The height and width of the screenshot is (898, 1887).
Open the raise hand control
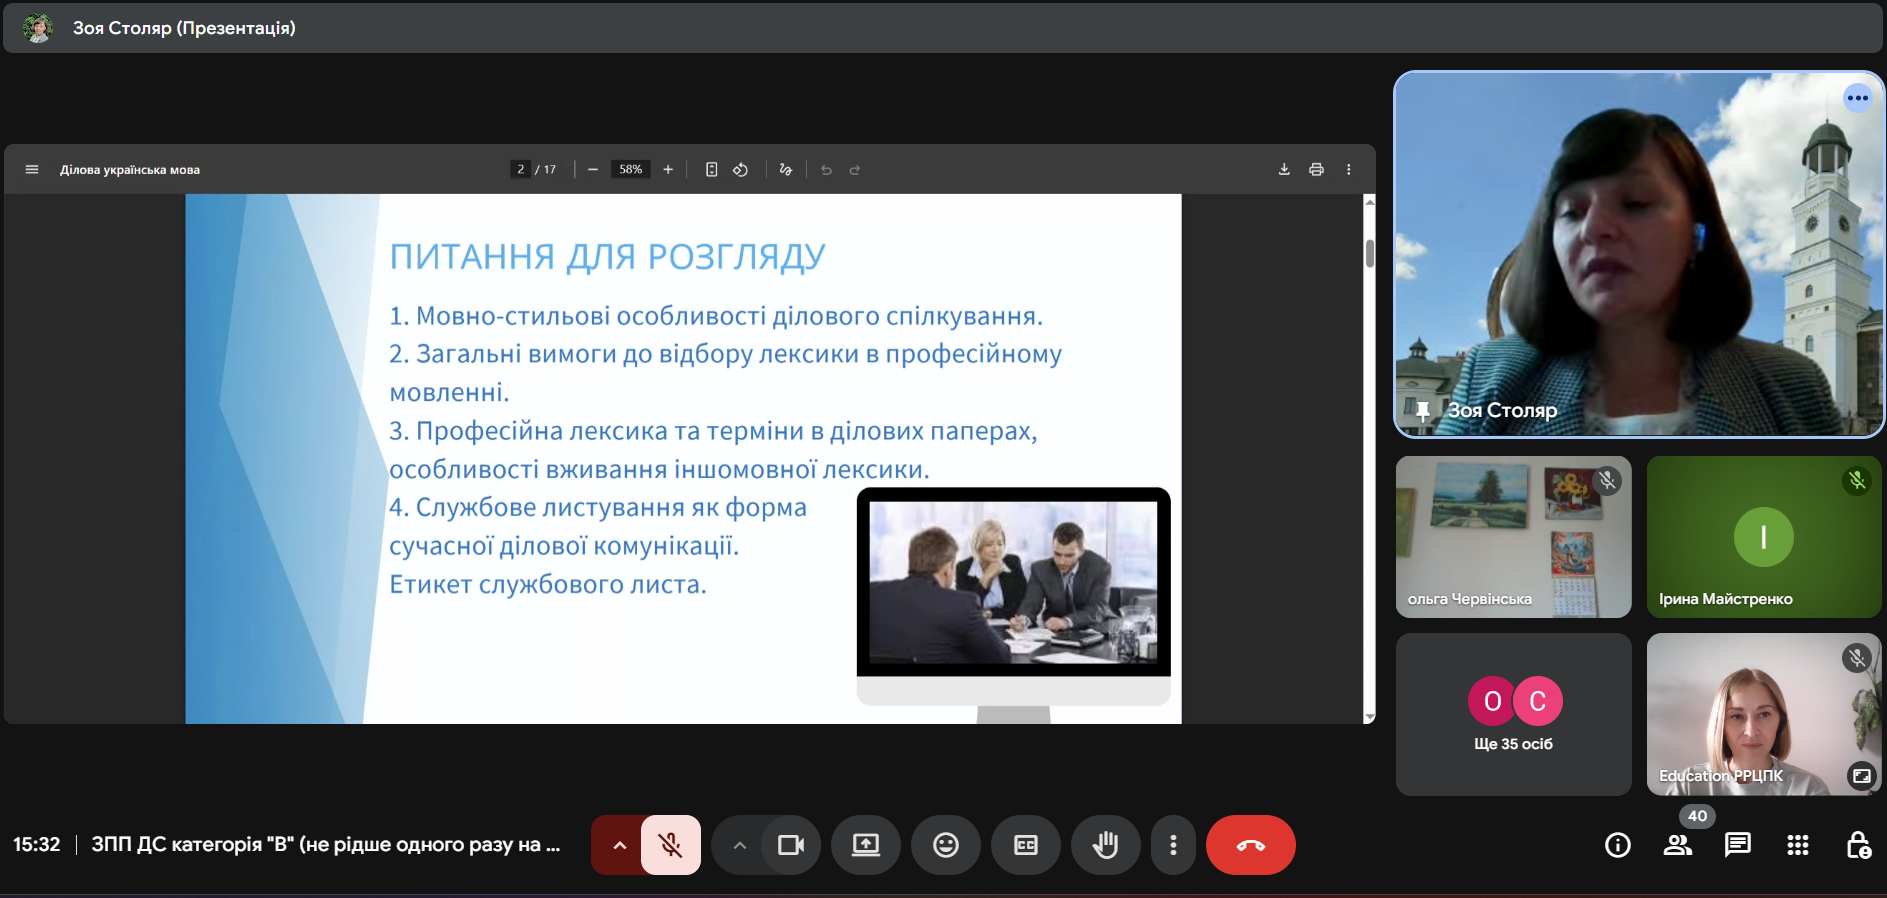(x=1105, y=845)
